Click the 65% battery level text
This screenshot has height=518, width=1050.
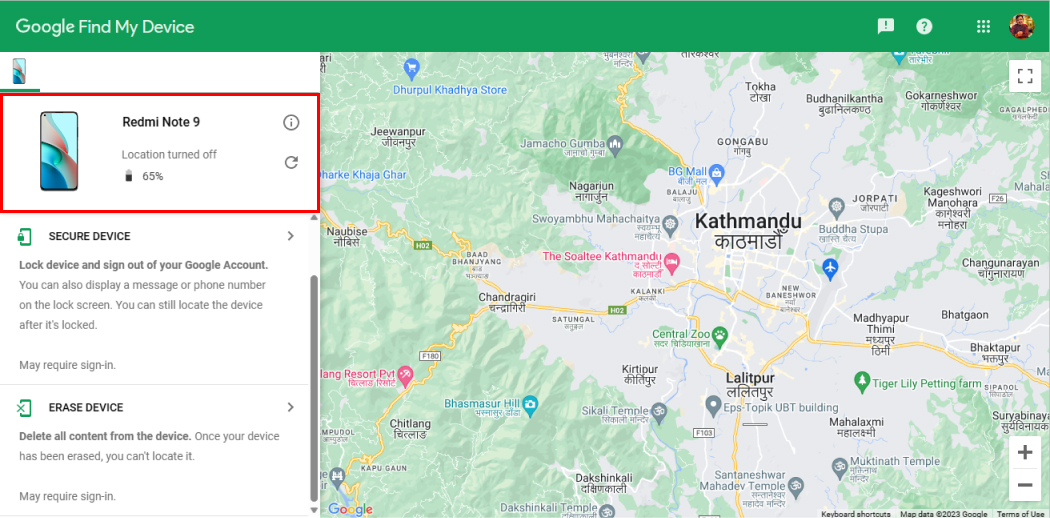(x=153, y=177)
